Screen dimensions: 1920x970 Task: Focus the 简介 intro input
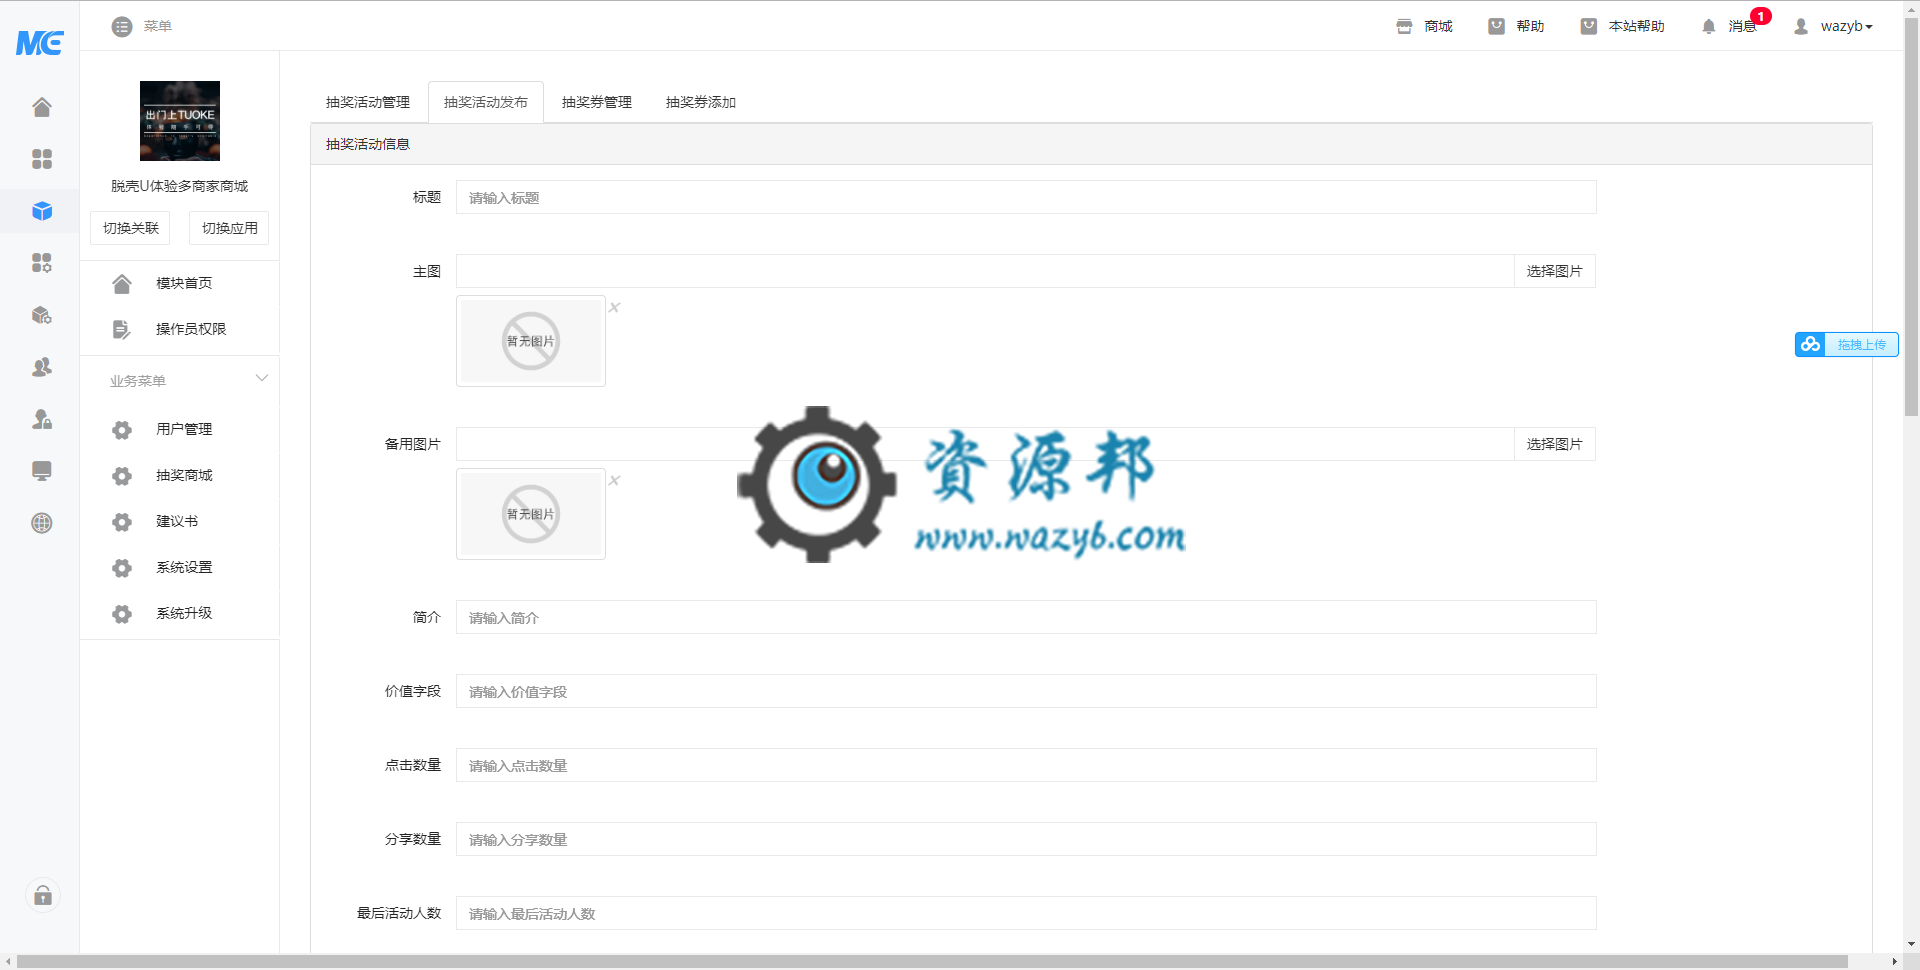(x=1026, y=617)
